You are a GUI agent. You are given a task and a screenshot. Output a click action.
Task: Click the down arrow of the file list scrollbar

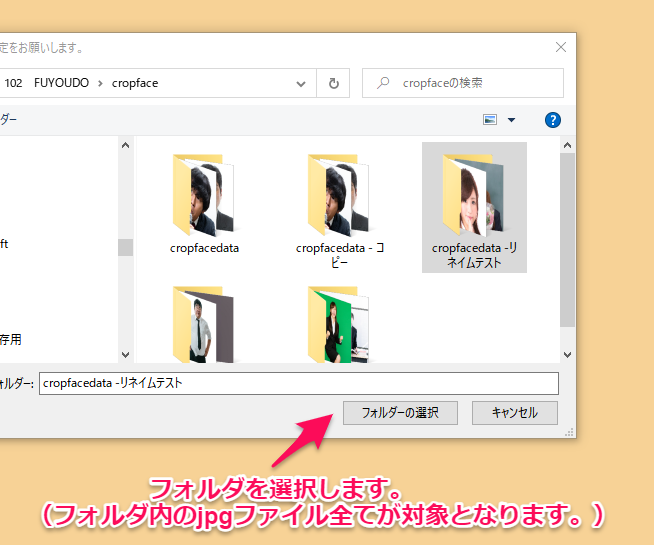pos(568,354)
